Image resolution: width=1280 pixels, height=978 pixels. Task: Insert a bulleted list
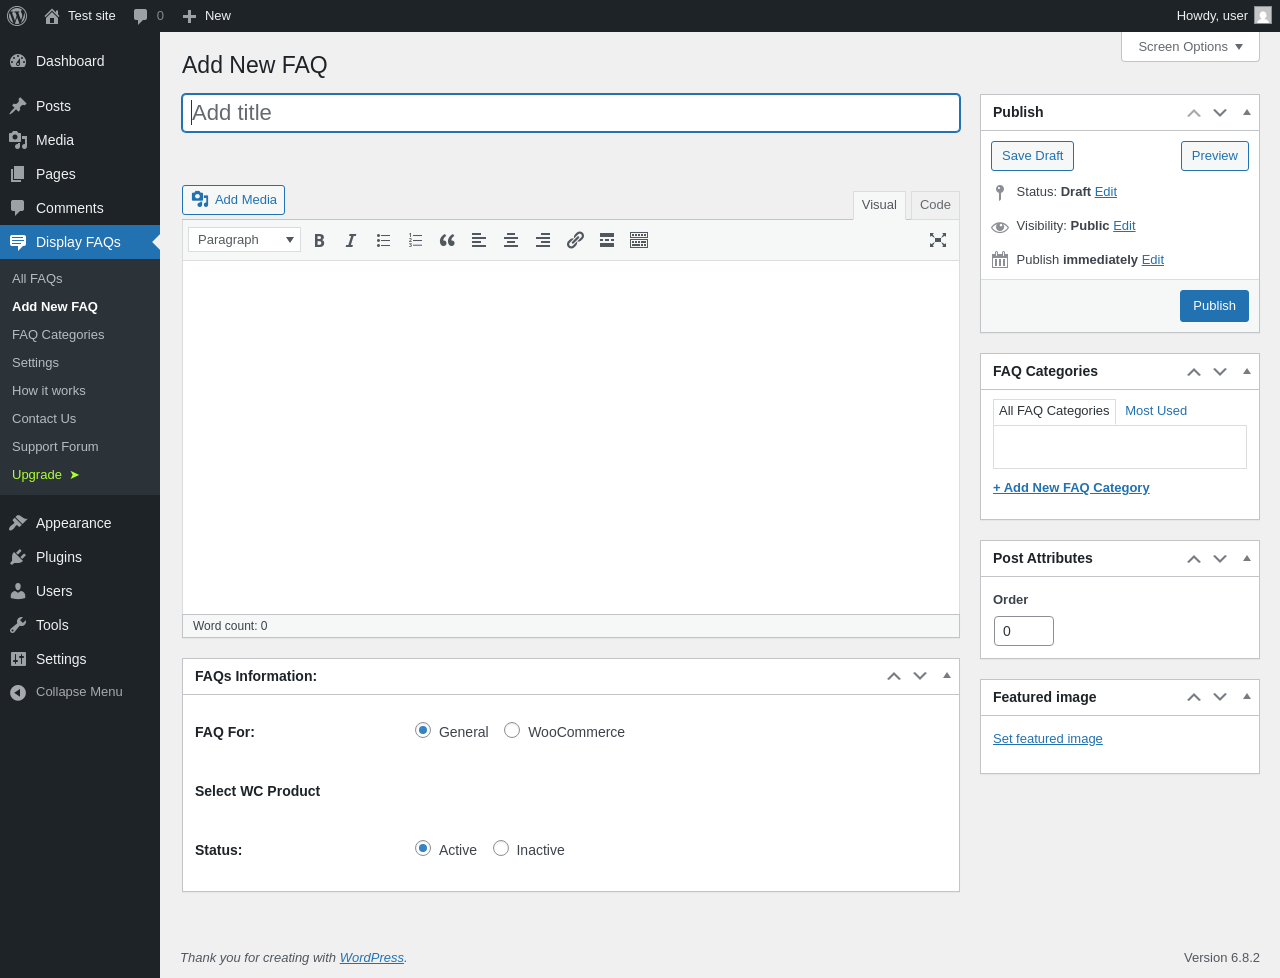pyautogui.click(x=383, y=240)
